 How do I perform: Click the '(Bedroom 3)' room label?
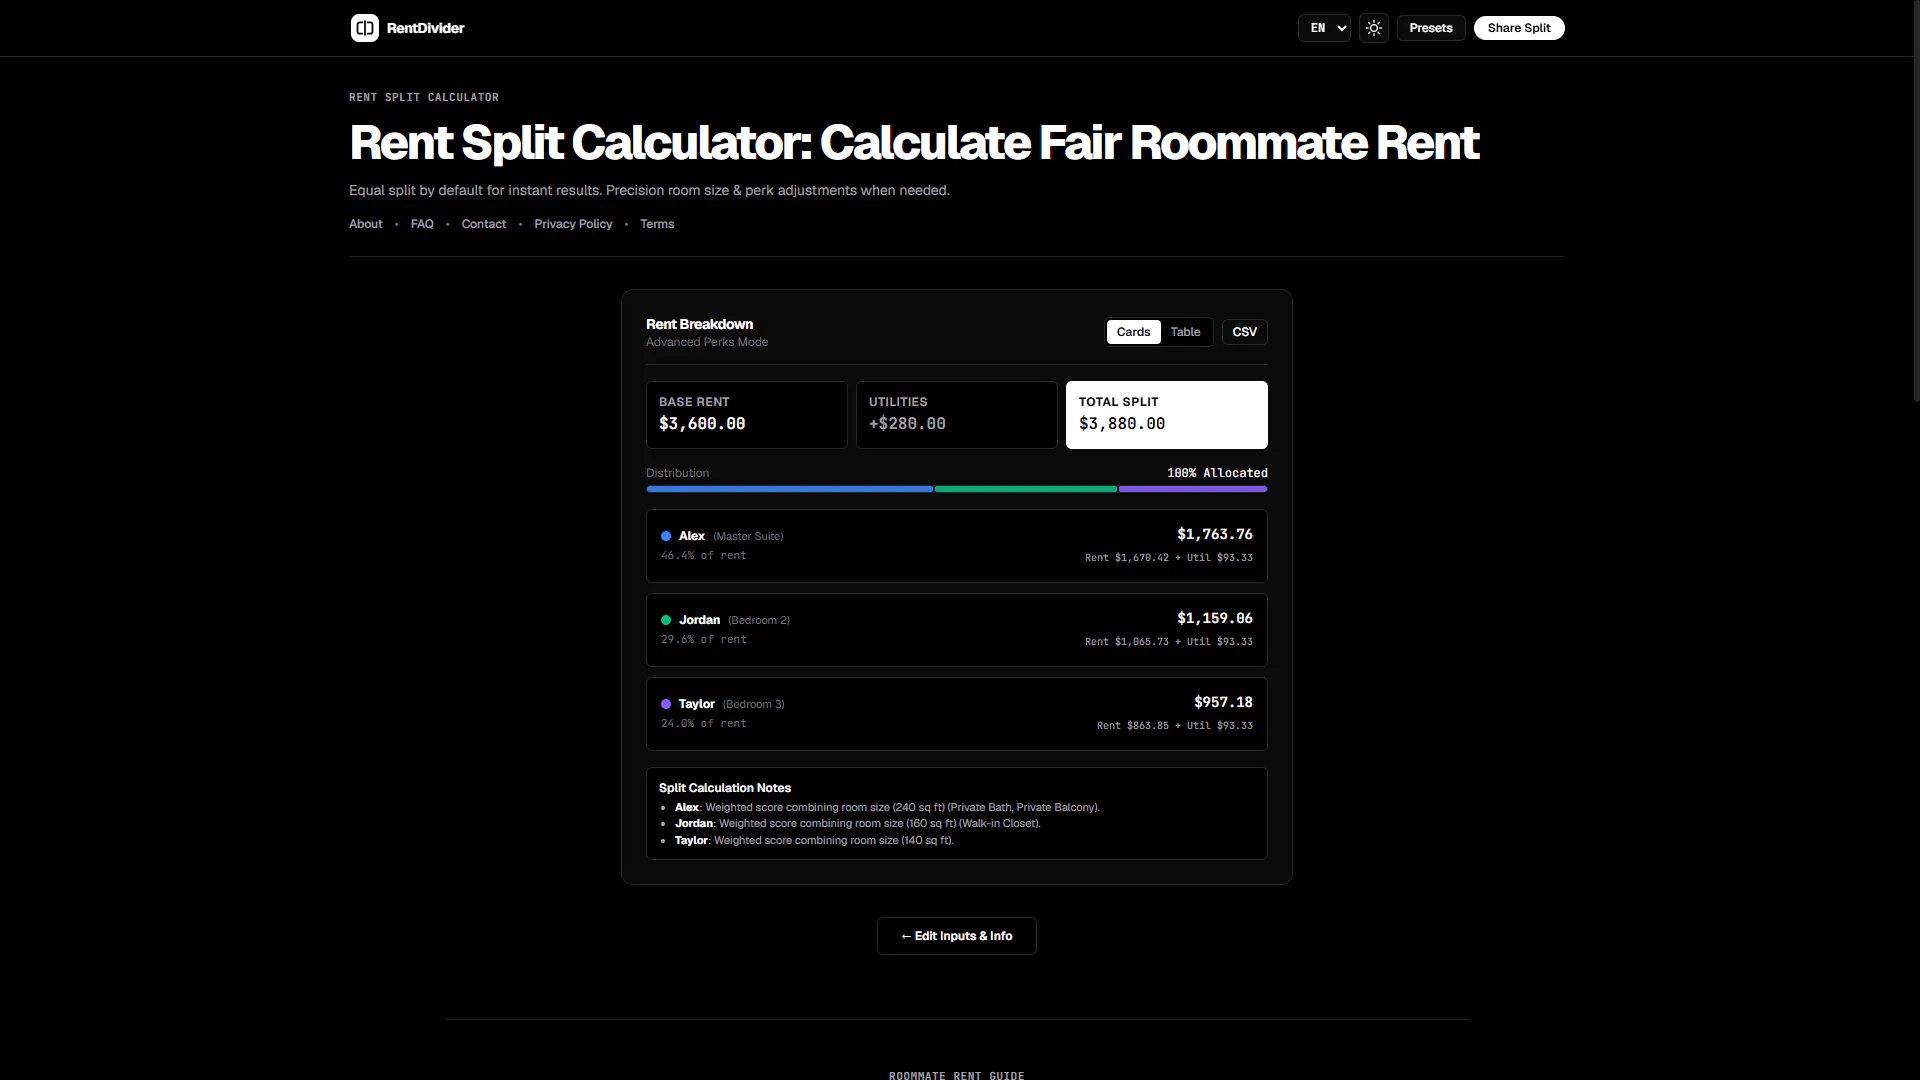point(754,705)
